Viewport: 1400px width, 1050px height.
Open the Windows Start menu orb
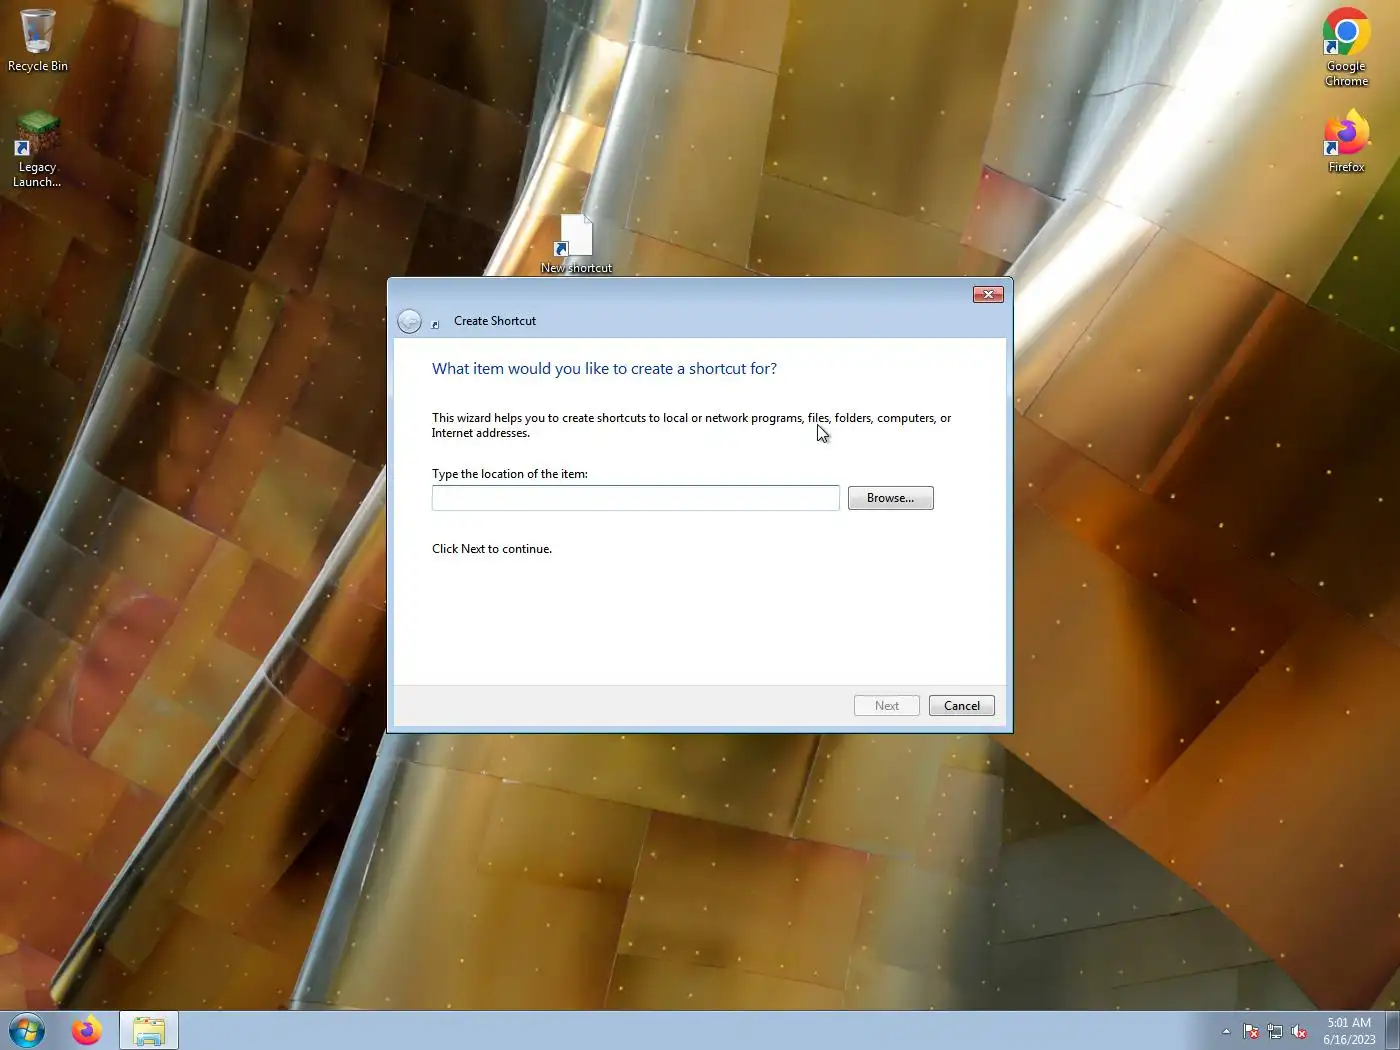[27, 1030]
